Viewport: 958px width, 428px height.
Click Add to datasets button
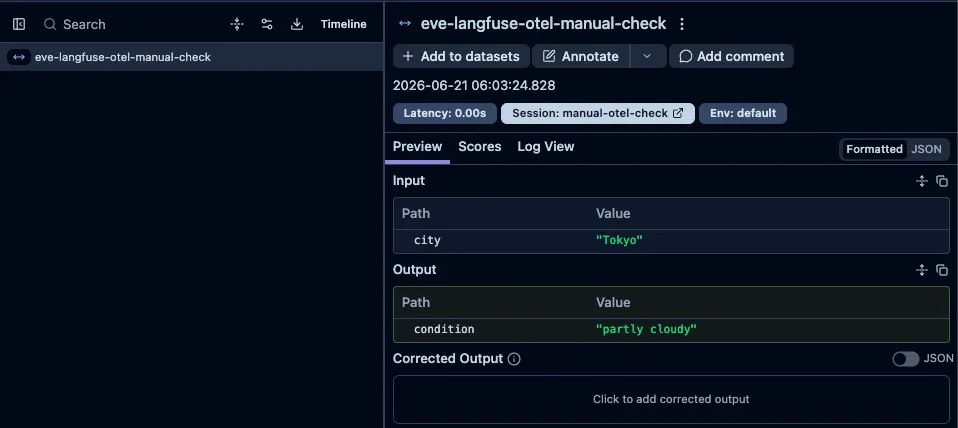461,56
